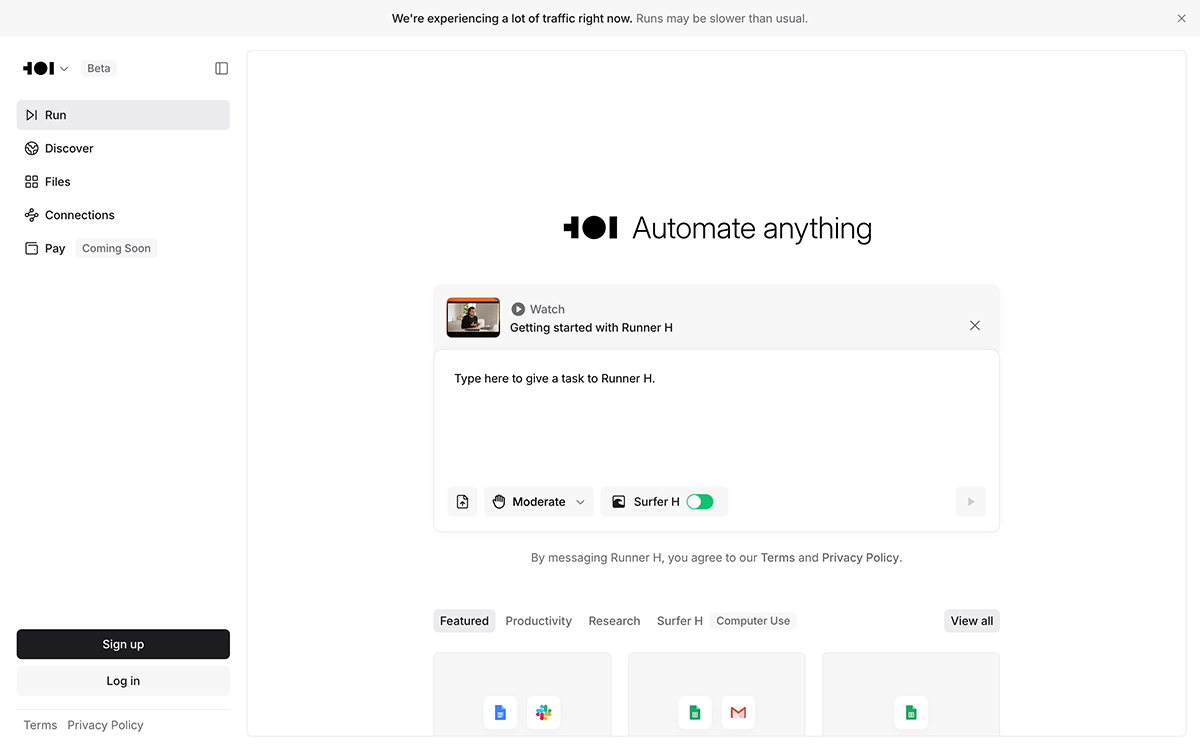This screenshot has width=1200, height=750.
Task: Click the Slack icon in template card
Action: [x=544, y=713]
